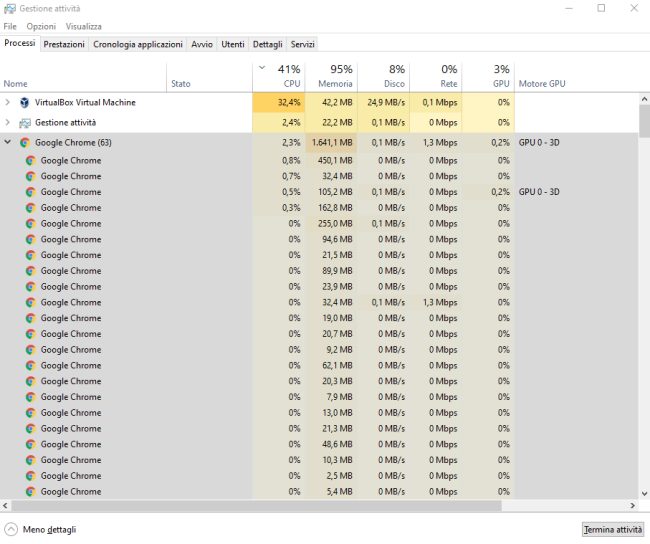The height and width of the screenshot is (544, 650).
Task: Click the vertical scrollbar up arrow
Action: 644,99
